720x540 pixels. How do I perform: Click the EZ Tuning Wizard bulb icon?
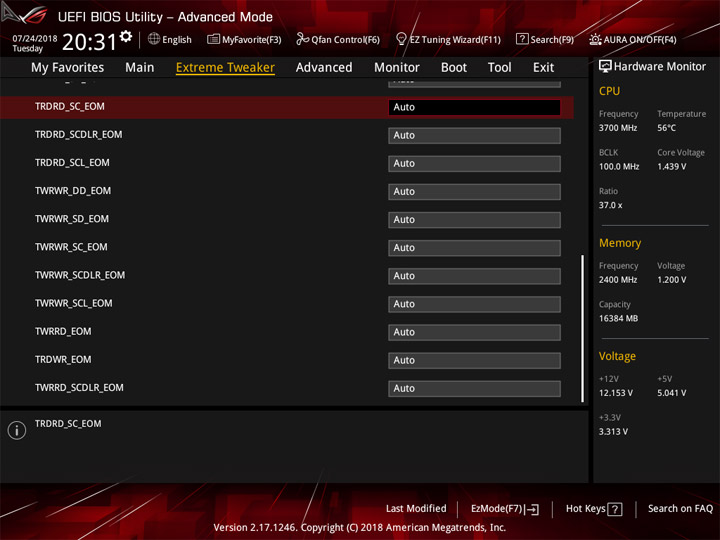(401, 39)
